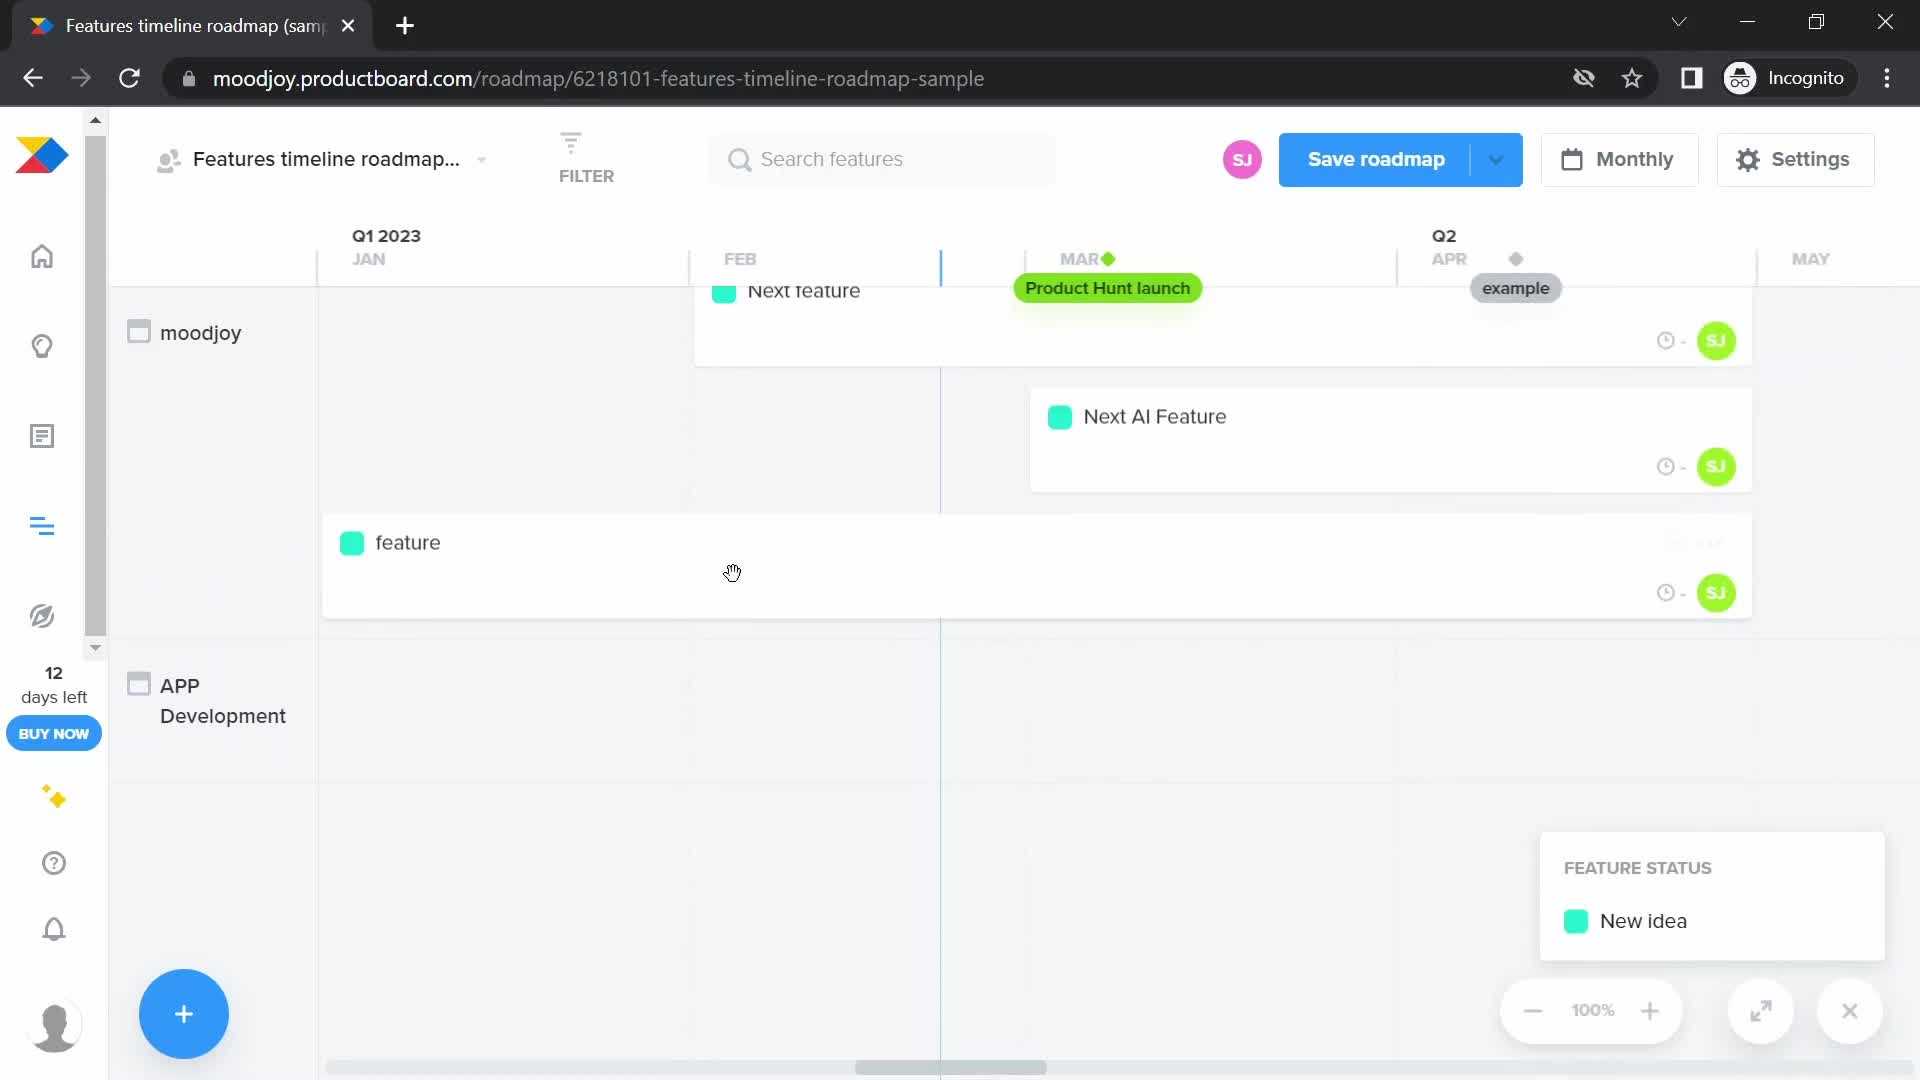Click the SJ avatar on Next AI Feature
The image size is (1920, 1080).
tap(1716, 467)
